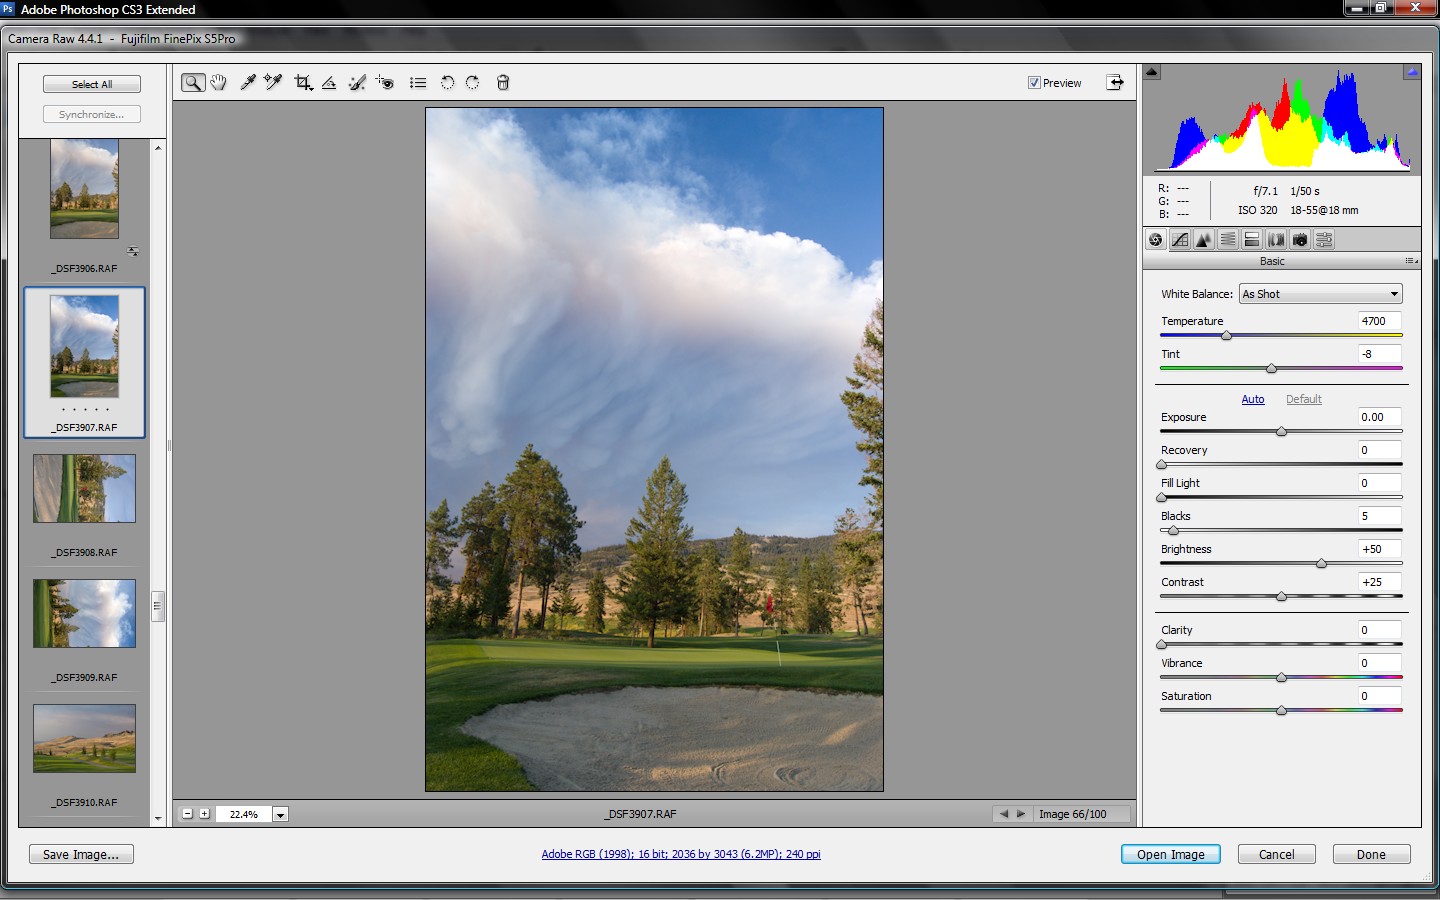This screenshot has height=900, width=1440.
Task: Toggle shadow clipping warning on histogram
Action: [1152, 72]
